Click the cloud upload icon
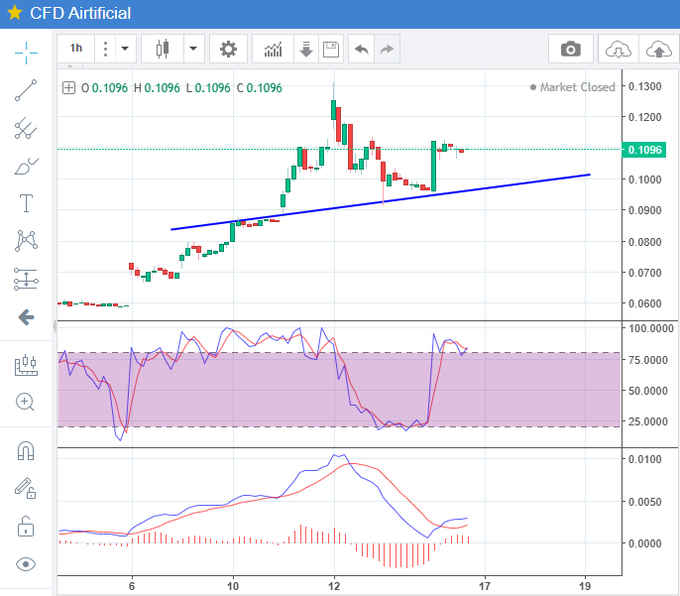 659,49
